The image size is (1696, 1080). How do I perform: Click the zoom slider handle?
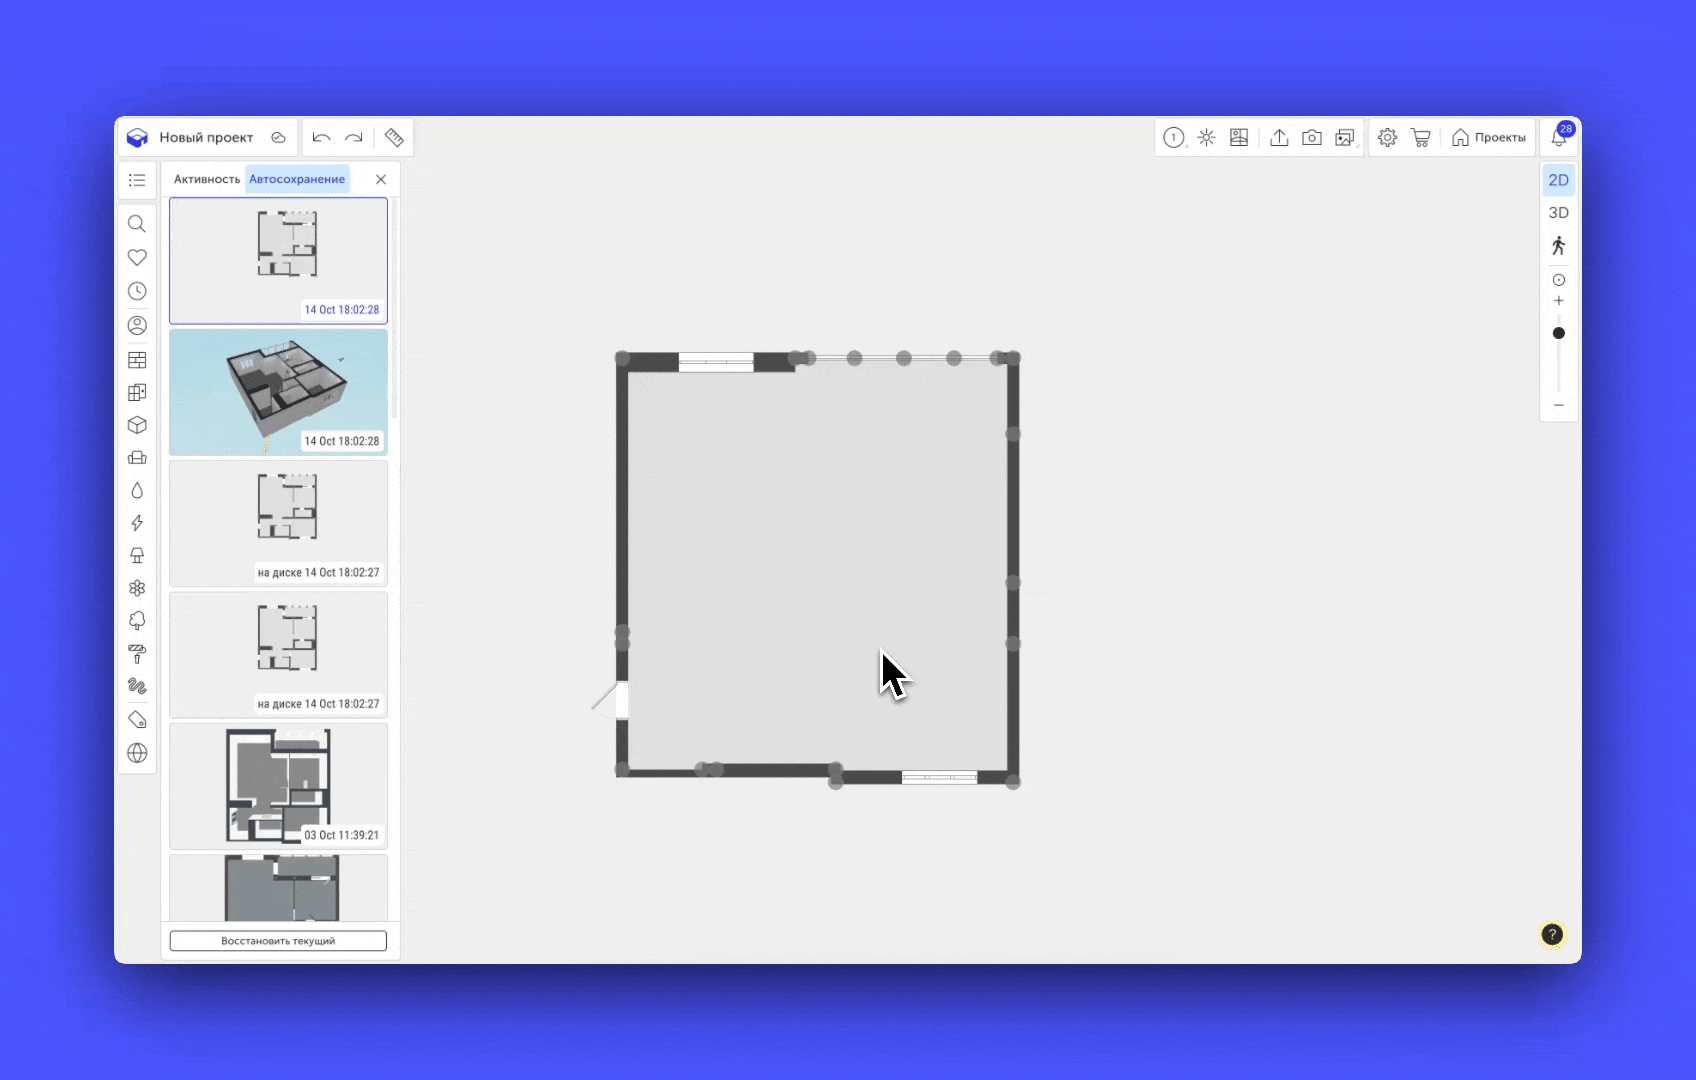tap(1558, 333)
